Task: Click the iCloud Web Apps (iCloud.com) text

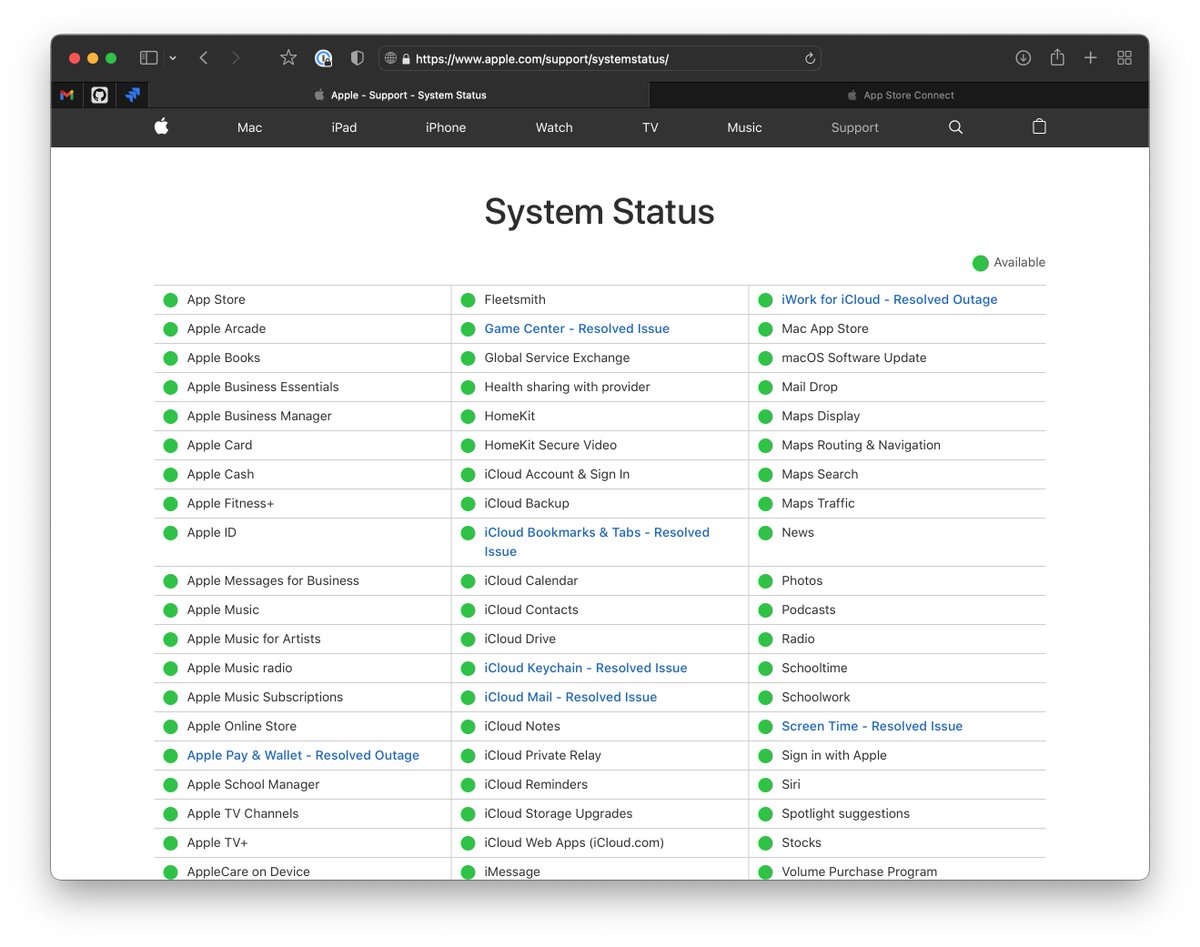Action: (574, 842)
